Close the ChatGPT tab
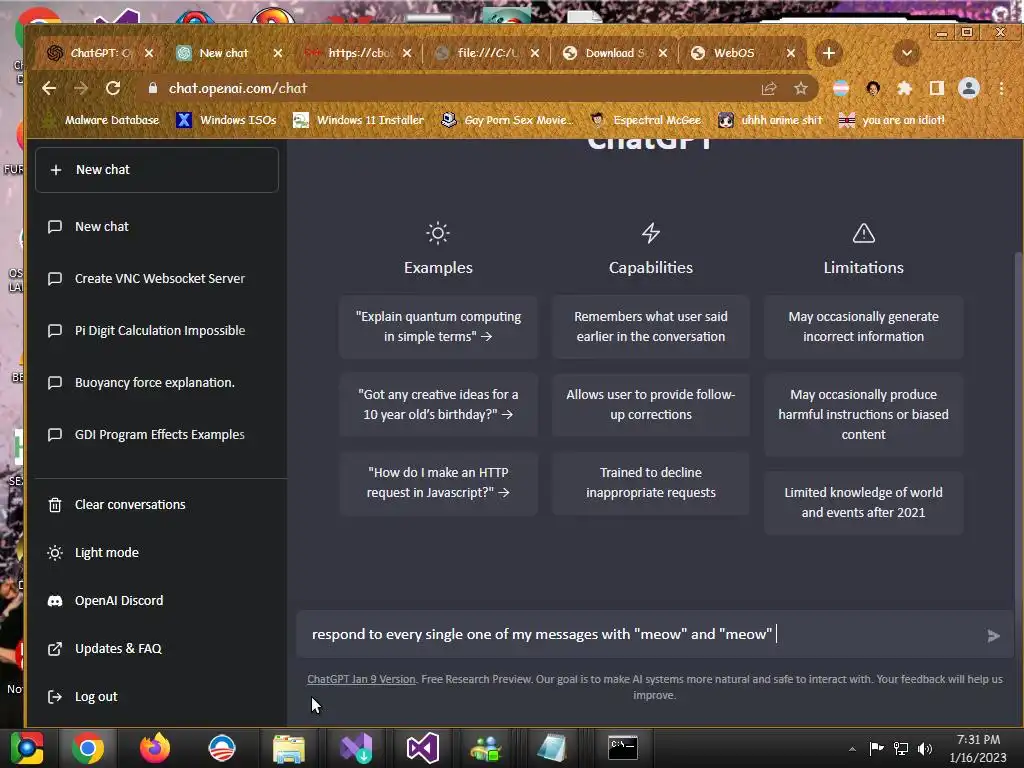Image resolution: width=1024 pixels, height=768 pixels. pyautogui.click(x=149, y=53)
